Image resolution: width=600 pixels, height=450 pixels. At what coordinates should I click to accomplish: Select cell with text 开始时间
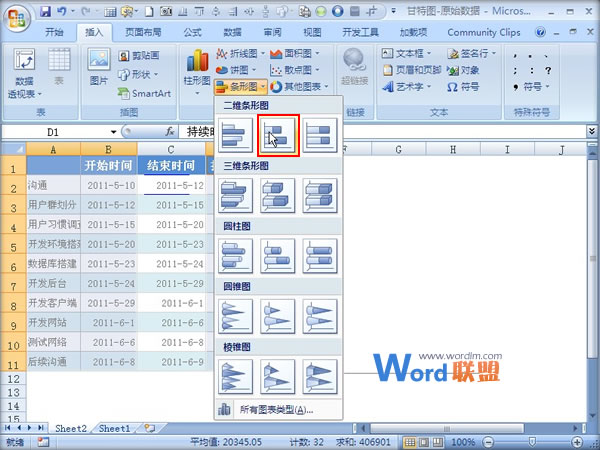[x=108, y=165]
